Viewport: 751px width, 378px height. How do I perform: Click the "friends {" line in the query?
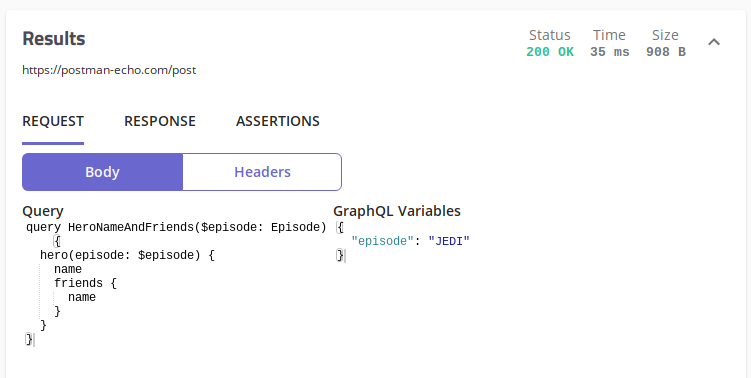tap(85, 283)
